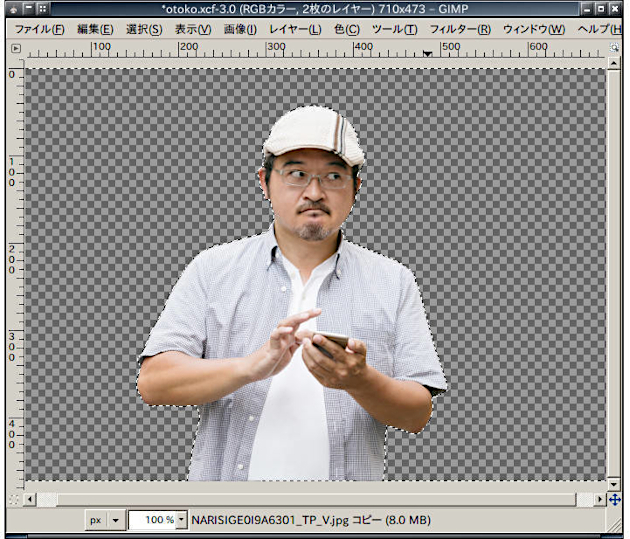
Task: Click the man's cap in the canvas
Action: 315,135
